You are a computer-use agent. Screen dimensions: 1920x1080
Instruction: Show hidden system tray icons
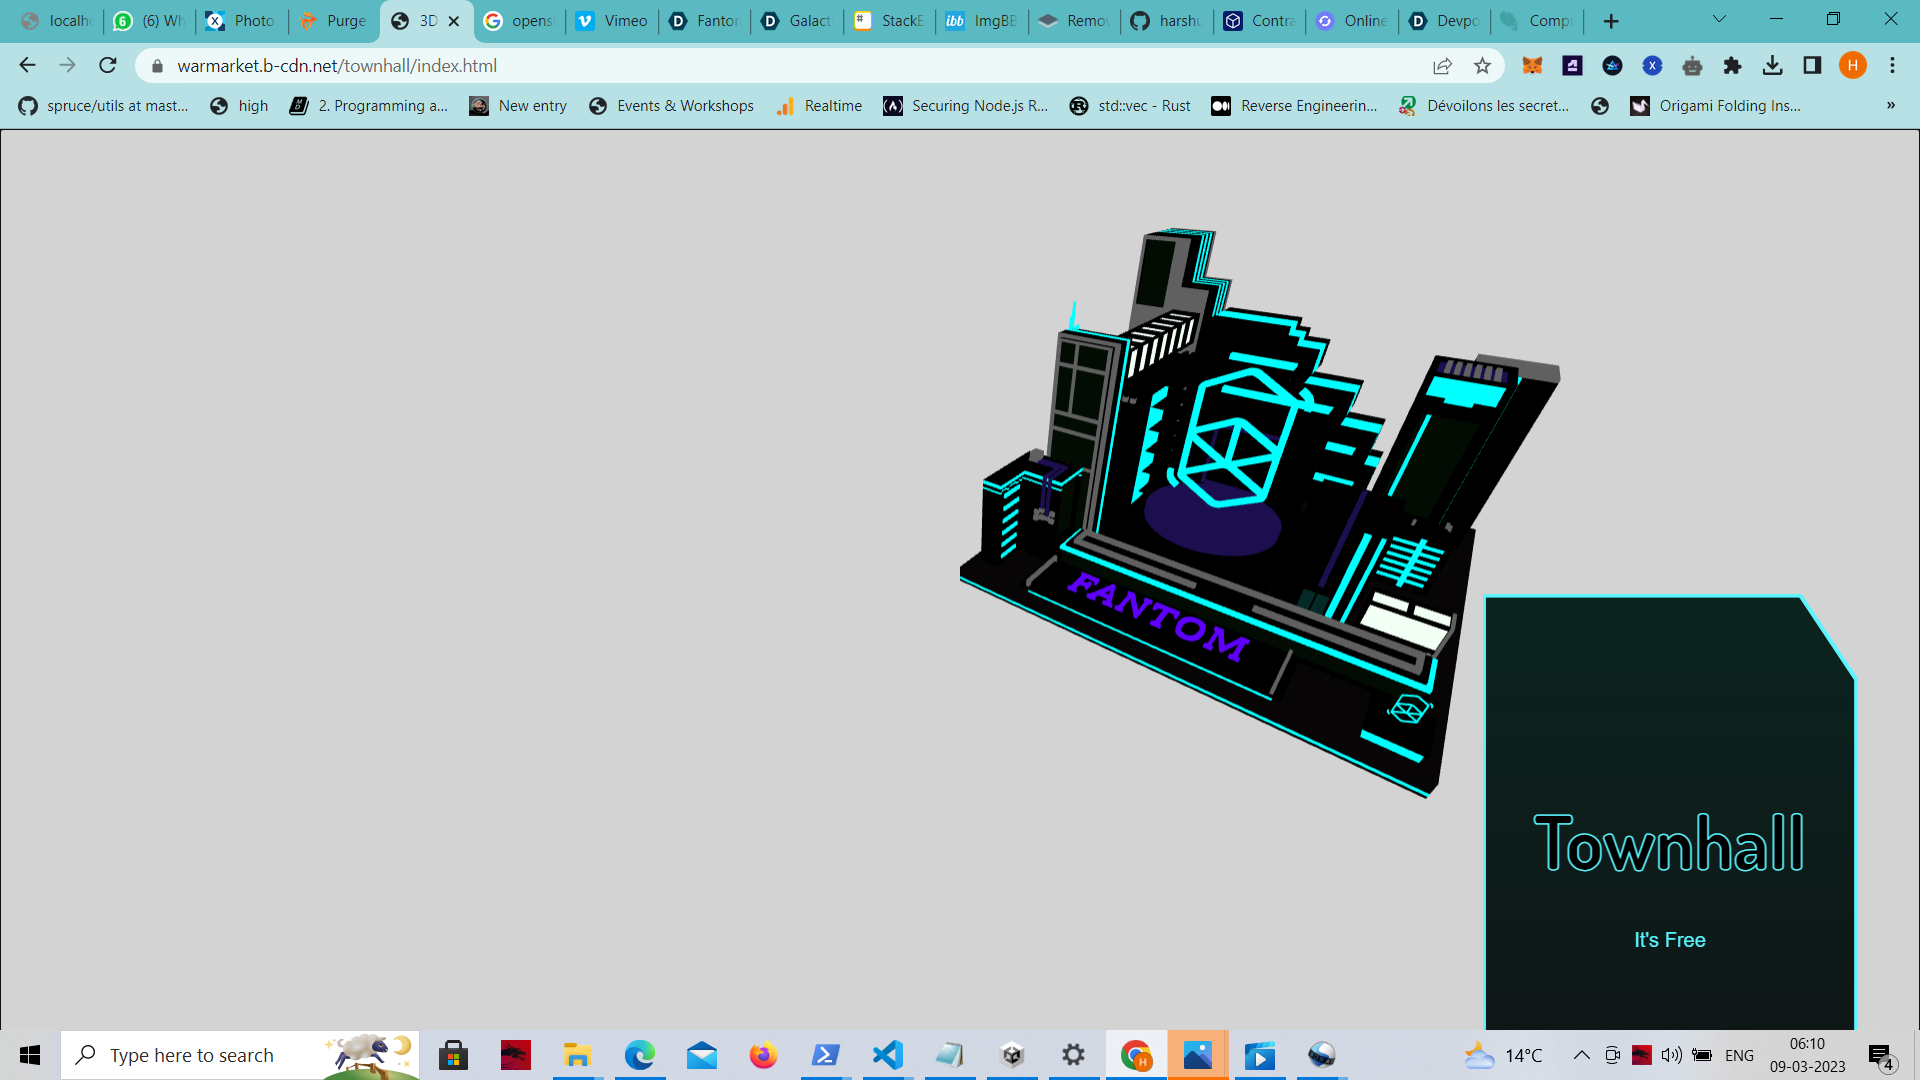pyautogui.click(x=1581, y=1055)
